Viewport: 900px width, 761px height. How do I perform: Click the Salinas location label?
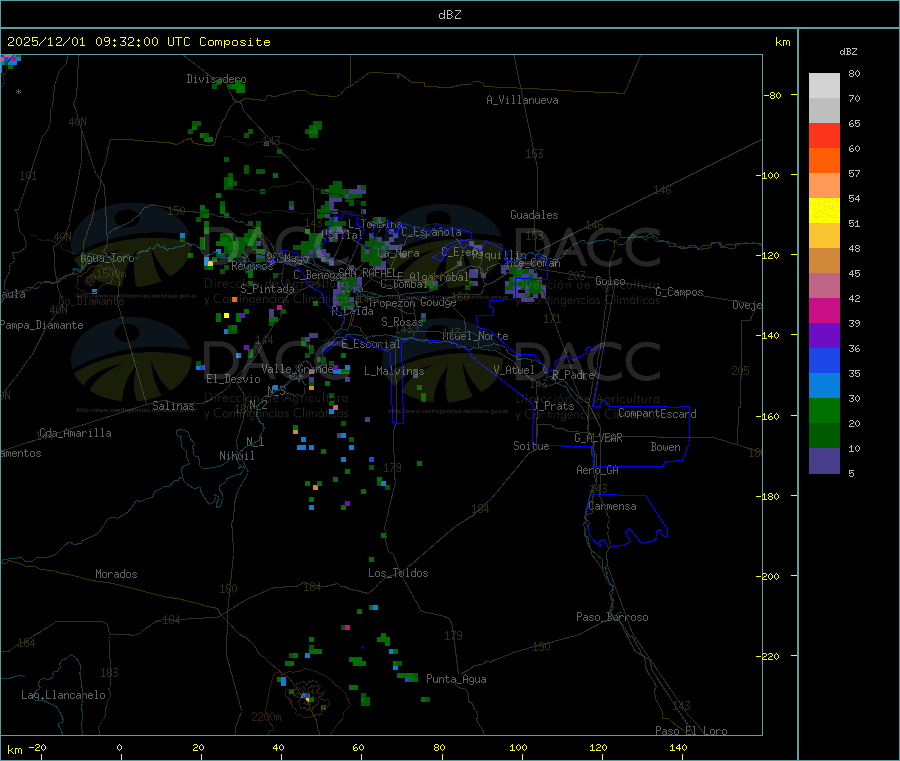173,406
